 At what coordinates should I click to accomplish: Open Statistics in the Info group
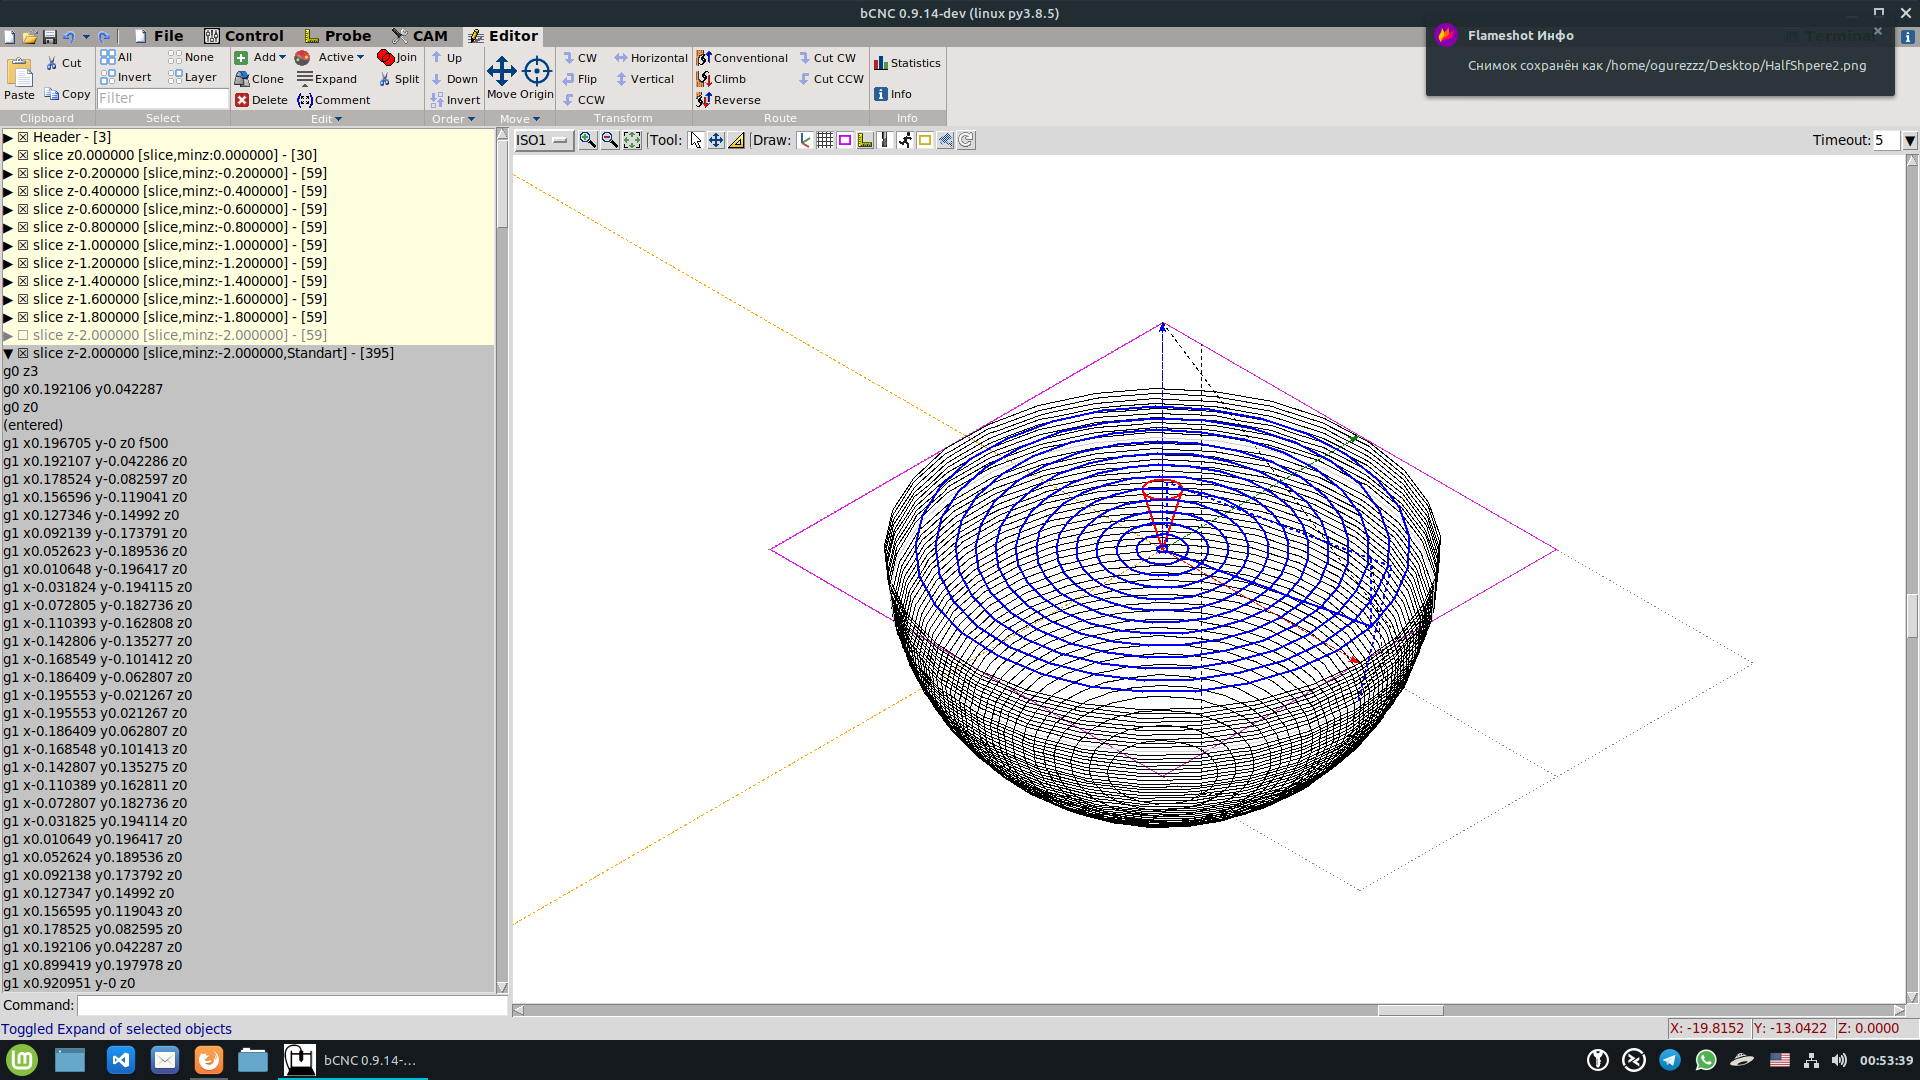point(907,63)
